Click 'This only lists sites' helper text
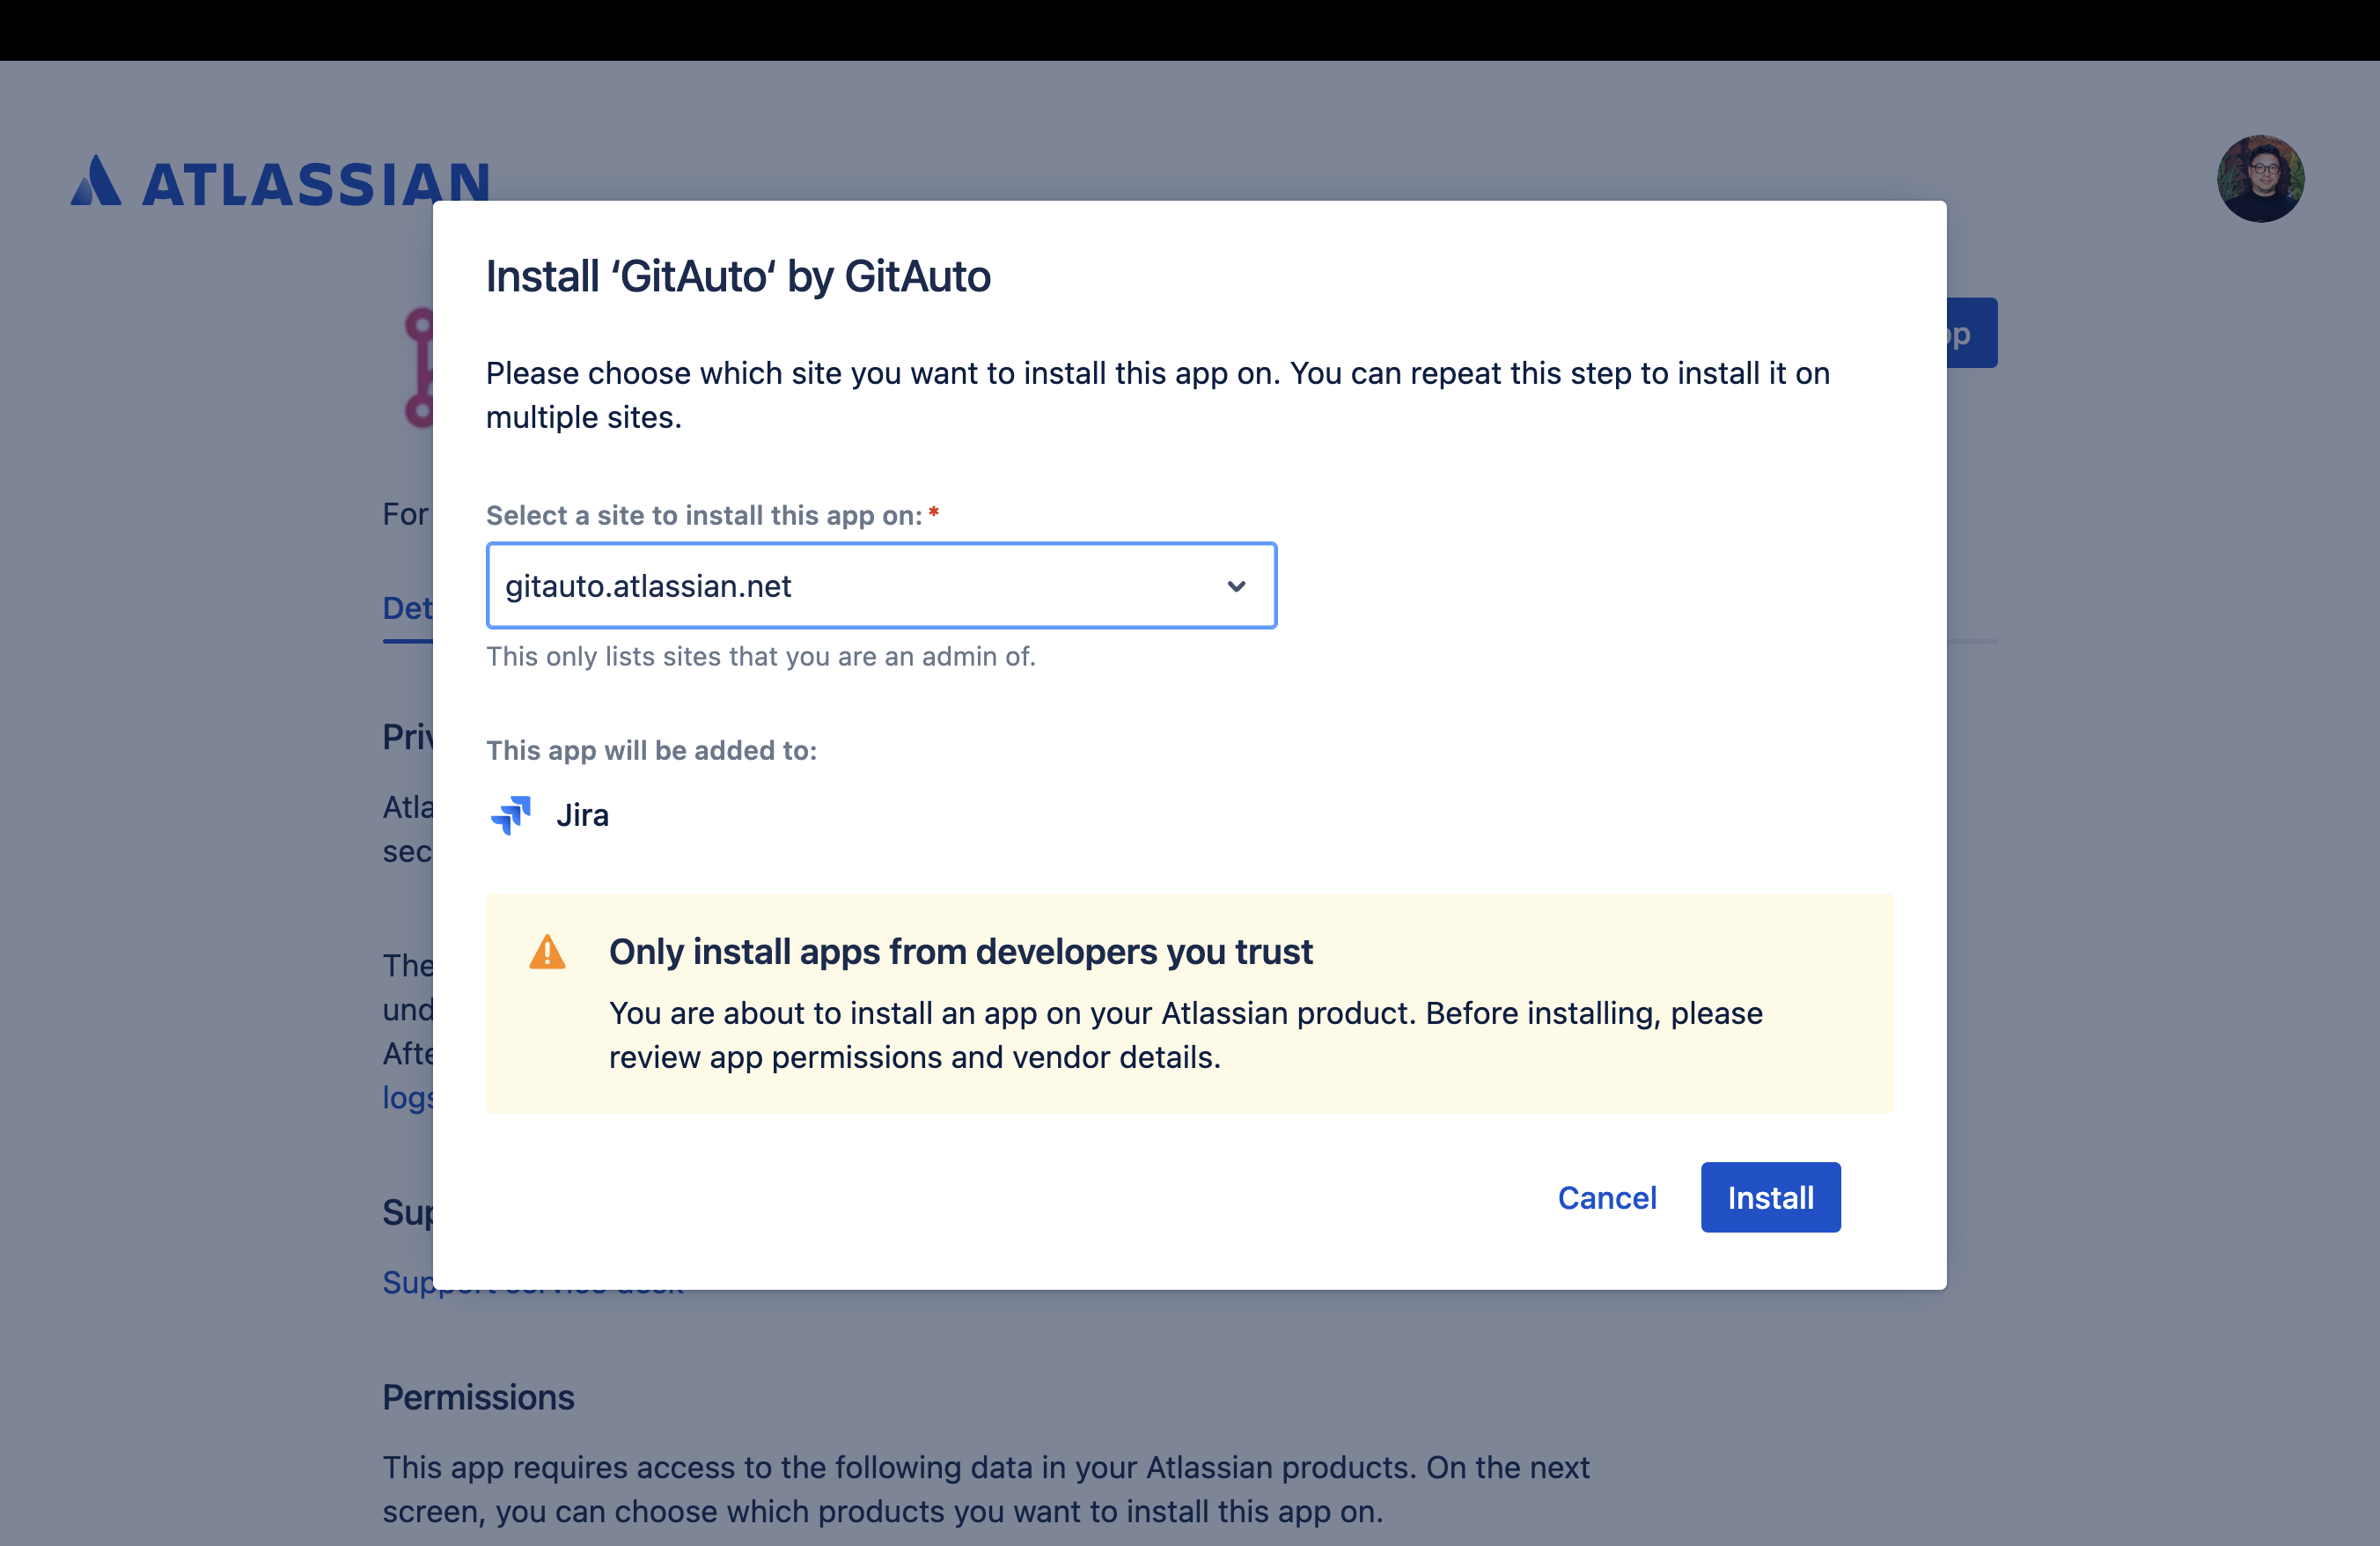 (760, 656)
